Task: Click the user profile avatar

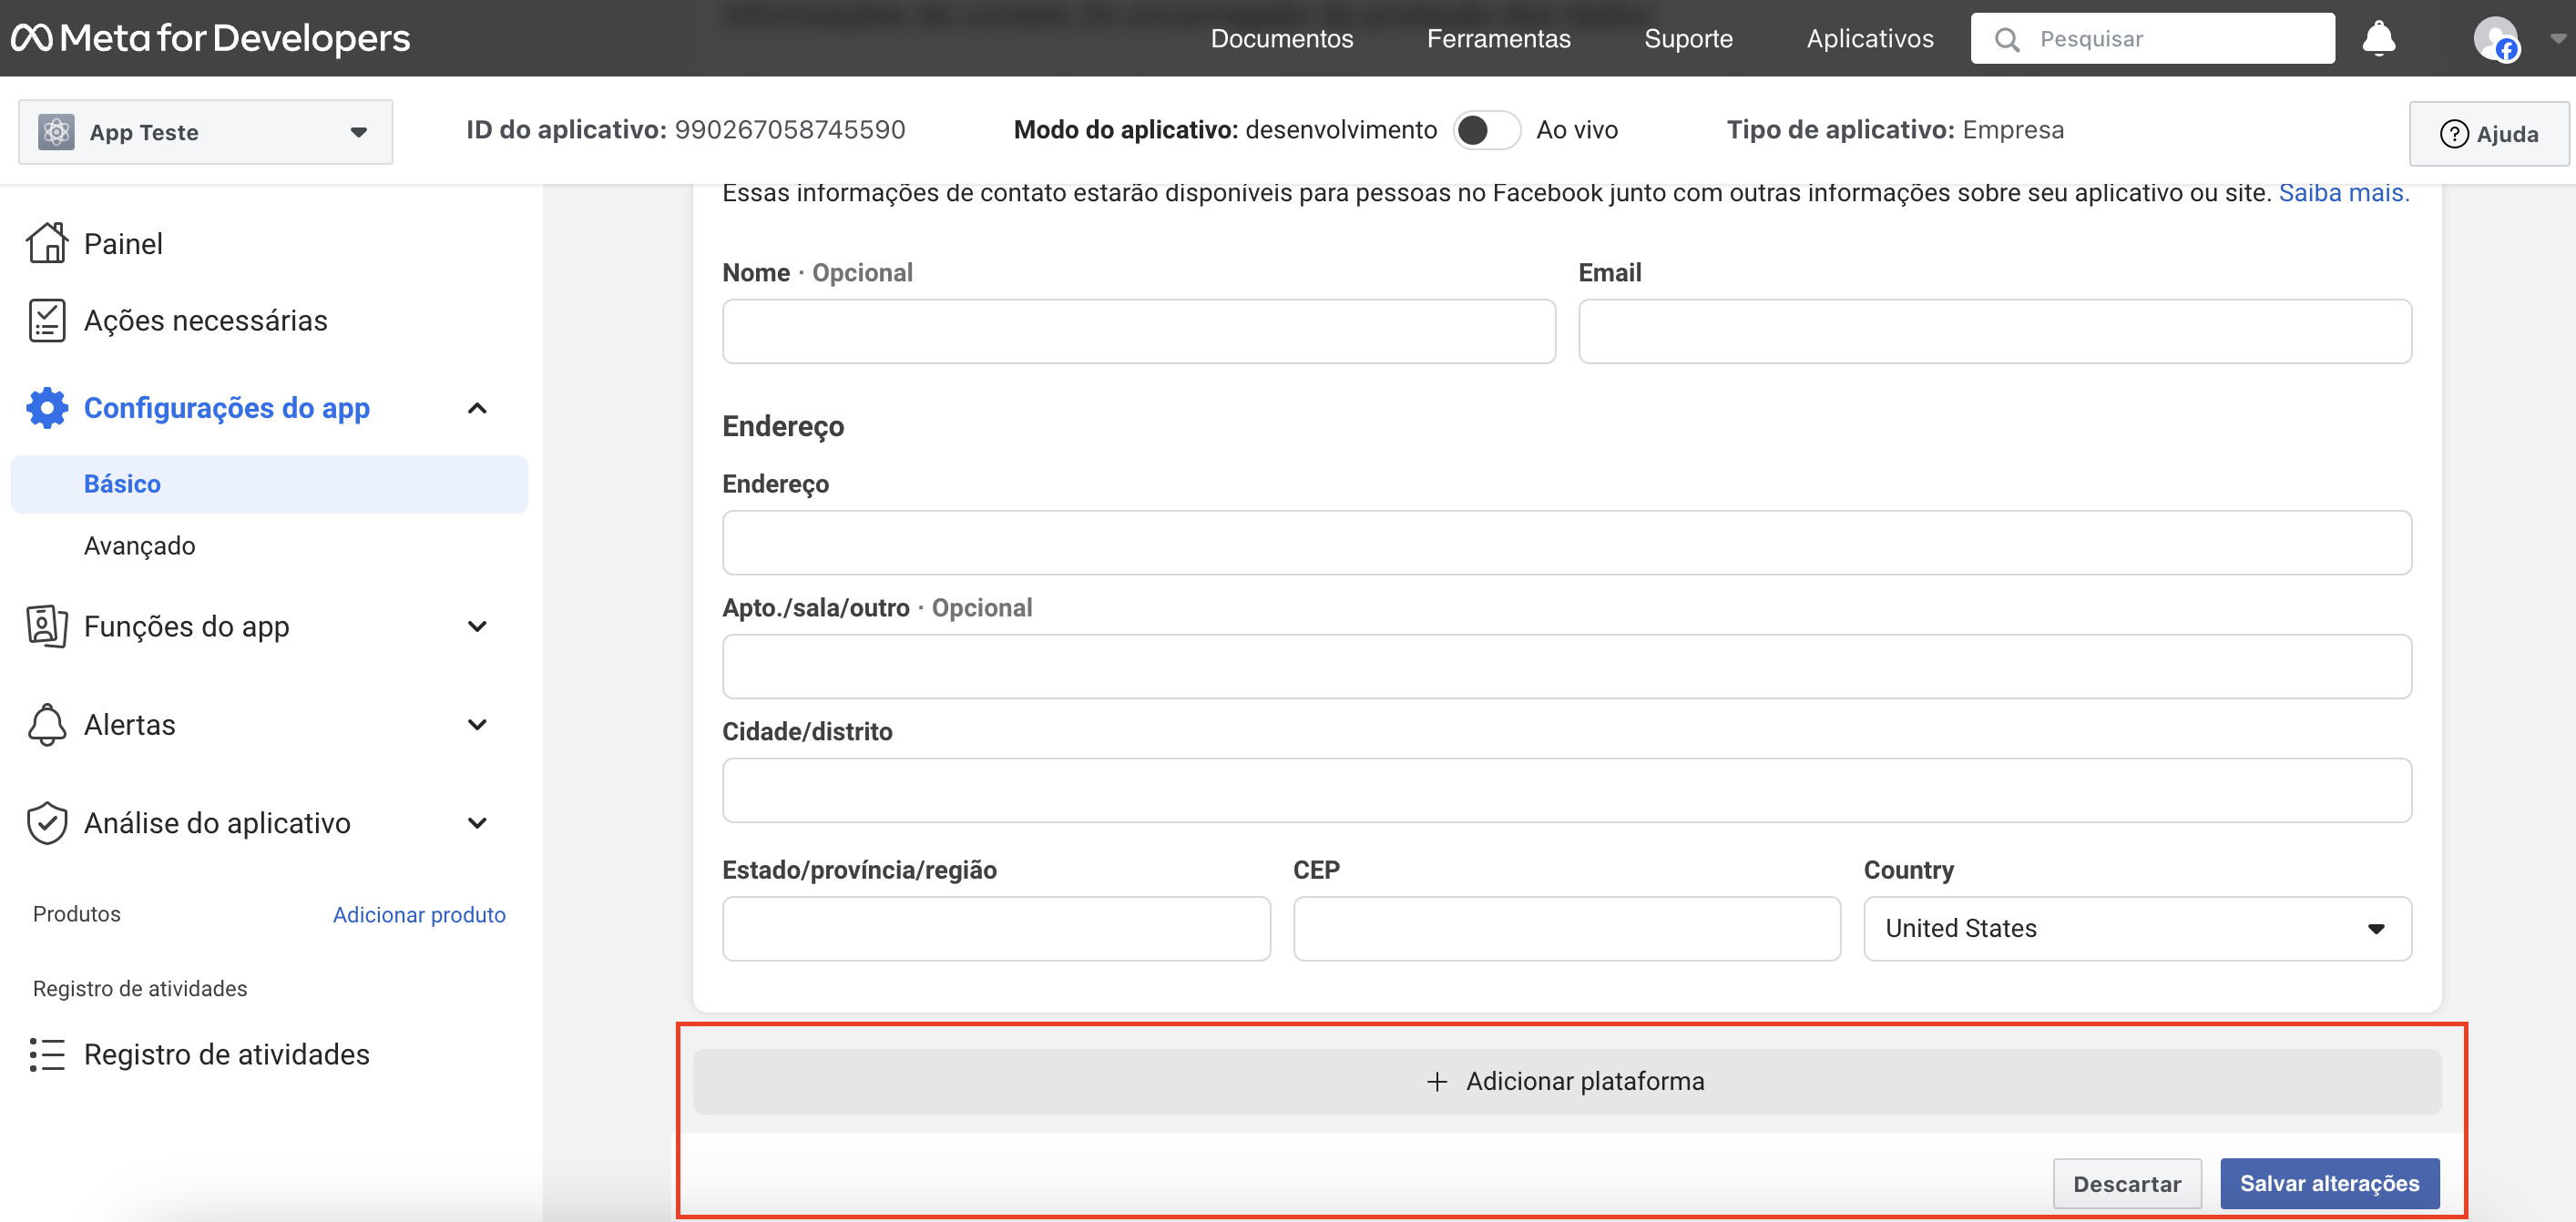Action: [x=2495, y=39]
